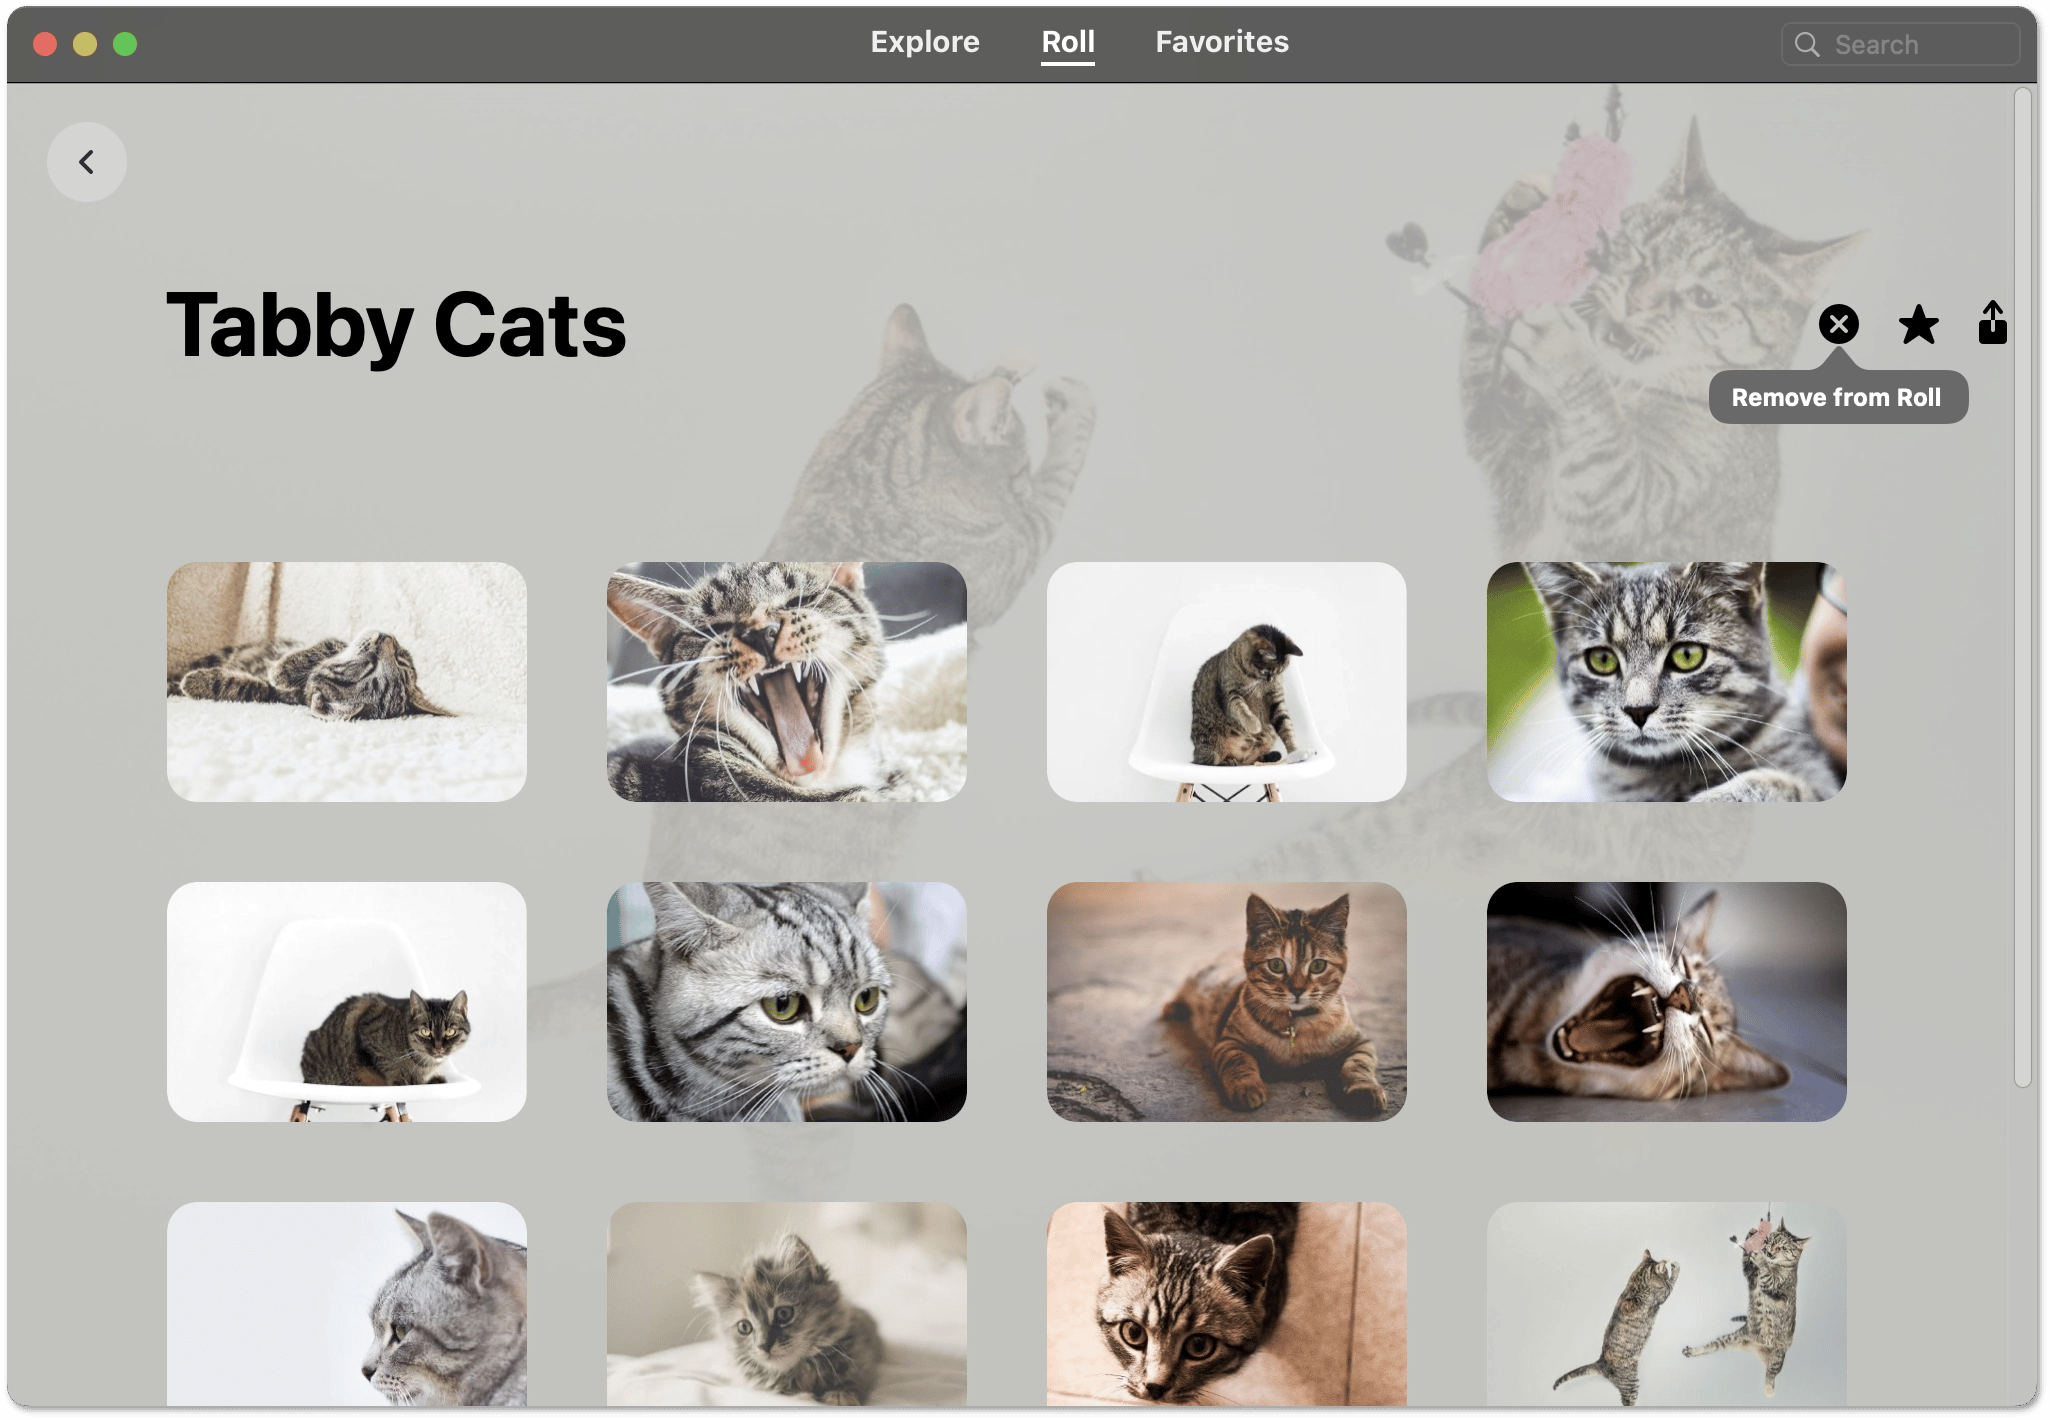The width and height of the screenshot is (2050, 1420).
Task: Click the search magnifier icon
Action: tap(1806, 45)
